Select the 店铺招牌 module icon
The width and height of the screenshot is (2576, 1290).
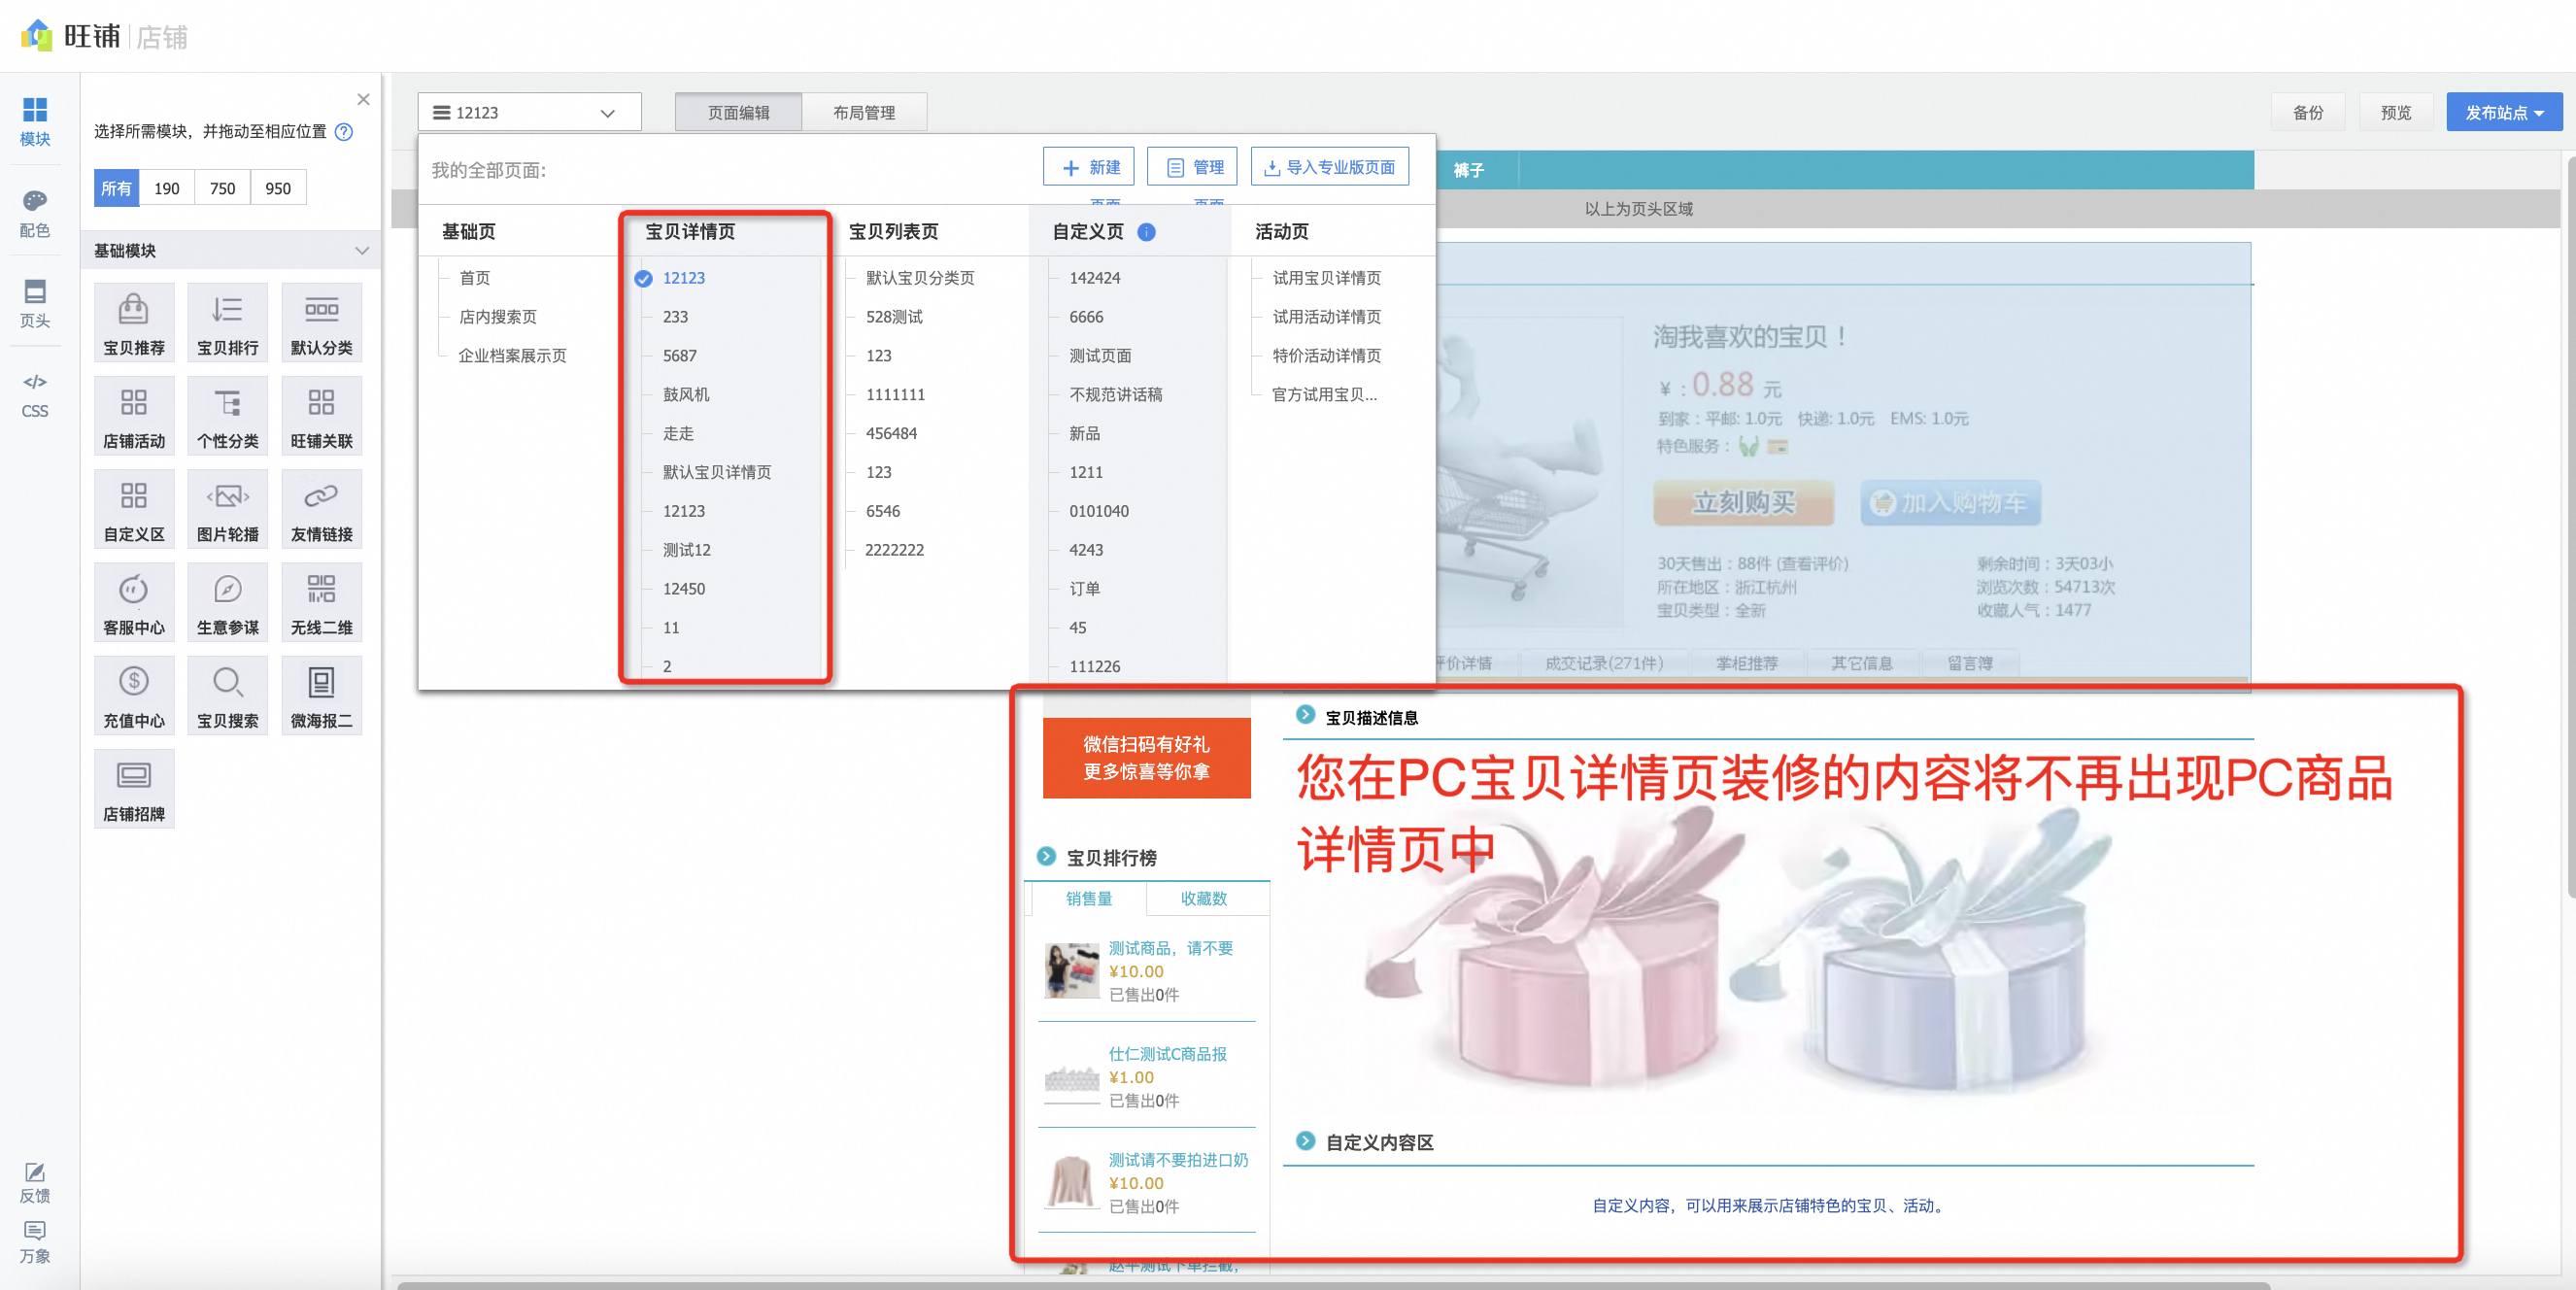click(x=134, y=788)
